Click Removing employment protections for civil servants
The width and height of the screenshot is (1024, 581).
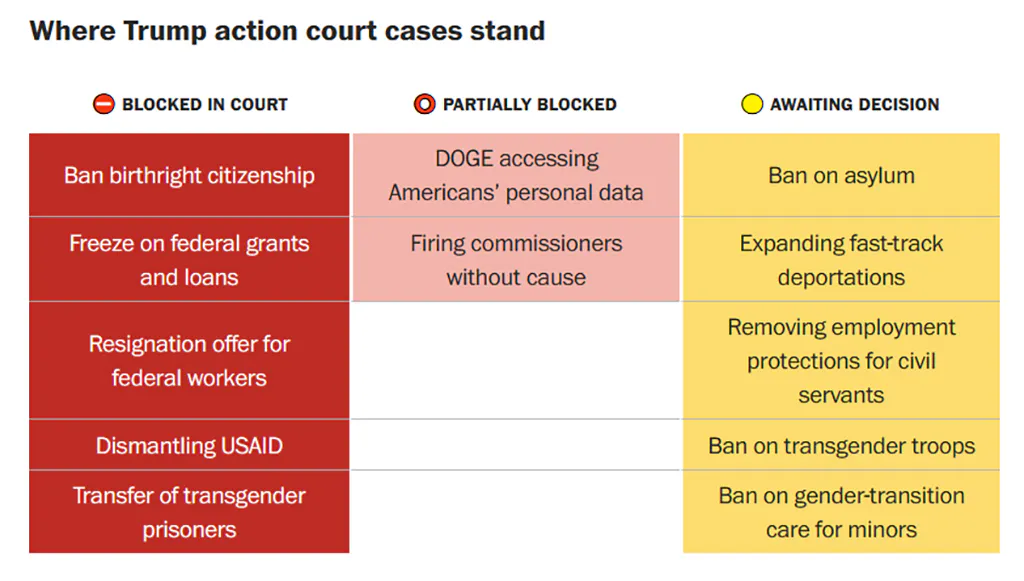click(x=841, y=361)
